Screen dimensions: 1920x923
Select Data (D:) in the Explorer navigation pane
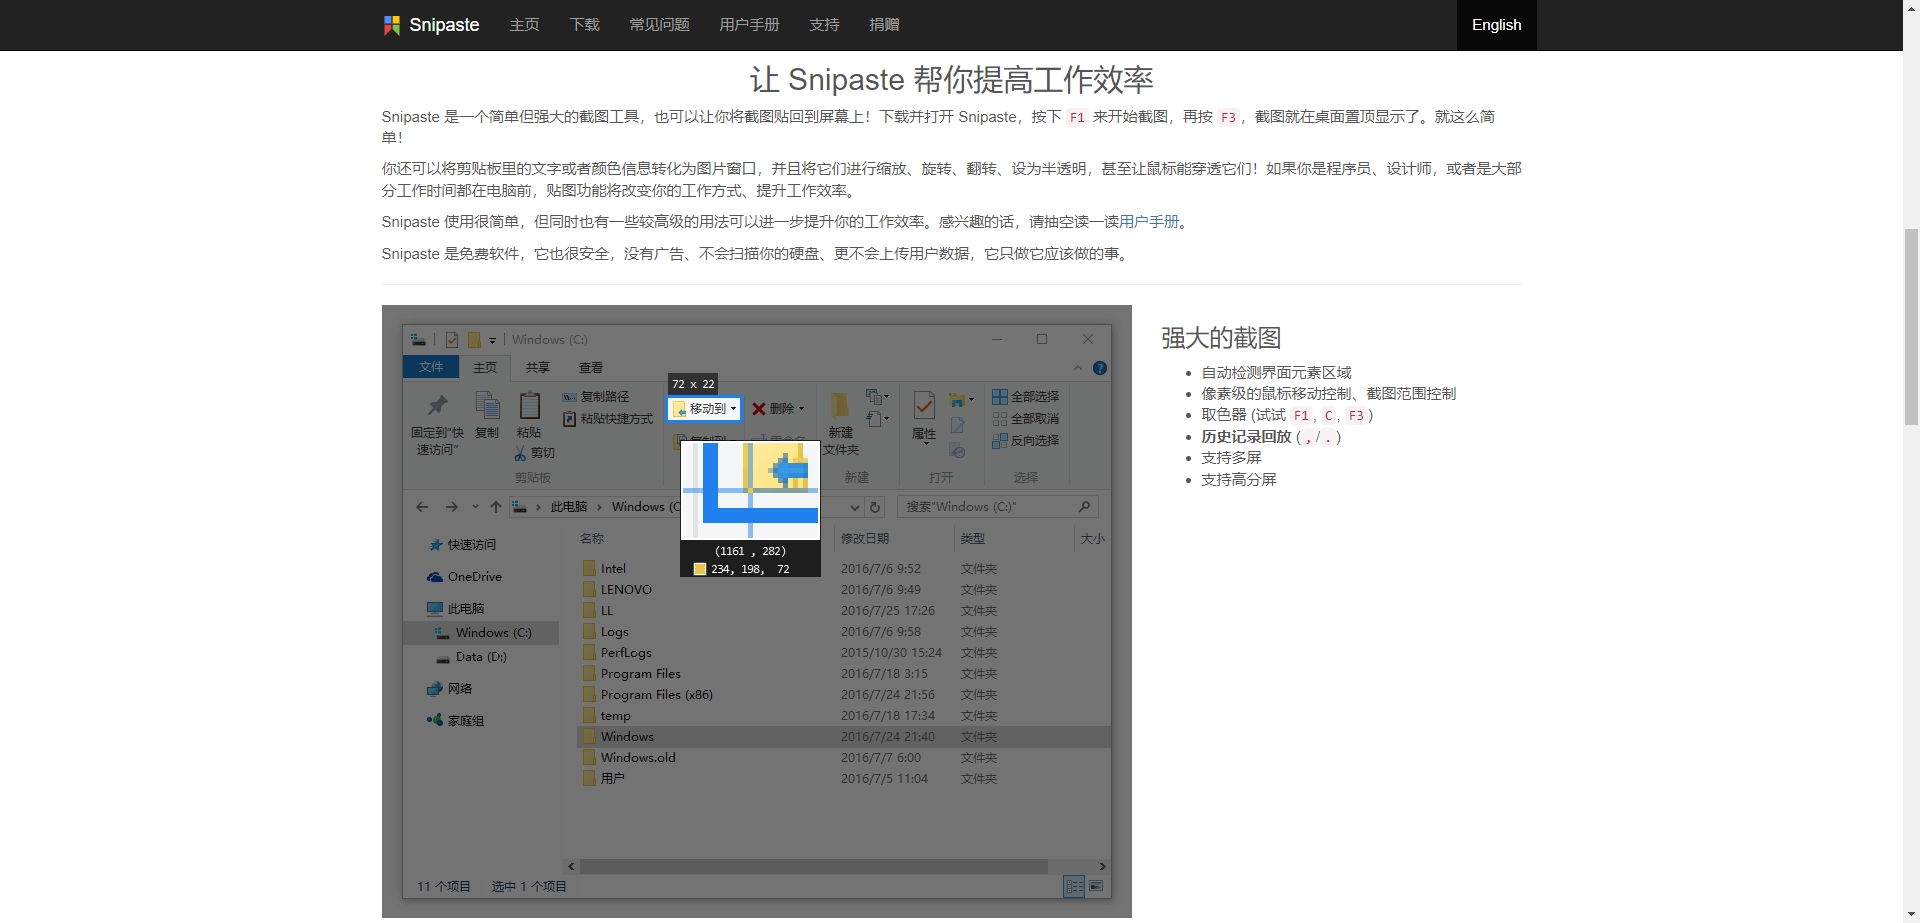click(x=472, y=657)
